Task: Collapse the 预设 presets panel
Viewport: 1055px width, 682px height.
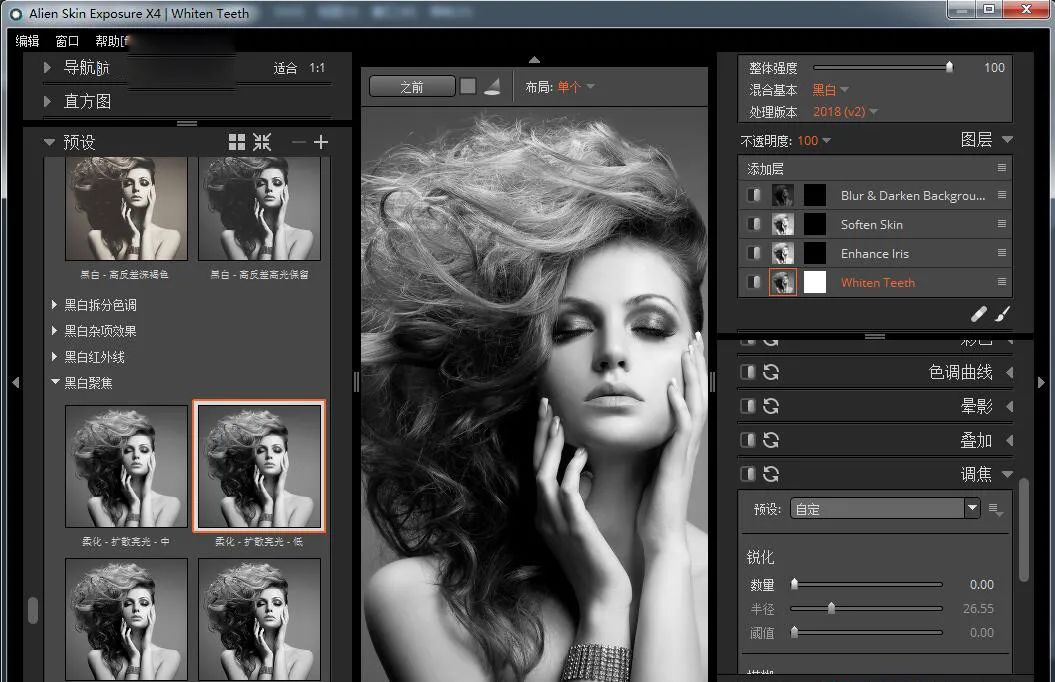Action: point(48,143)
